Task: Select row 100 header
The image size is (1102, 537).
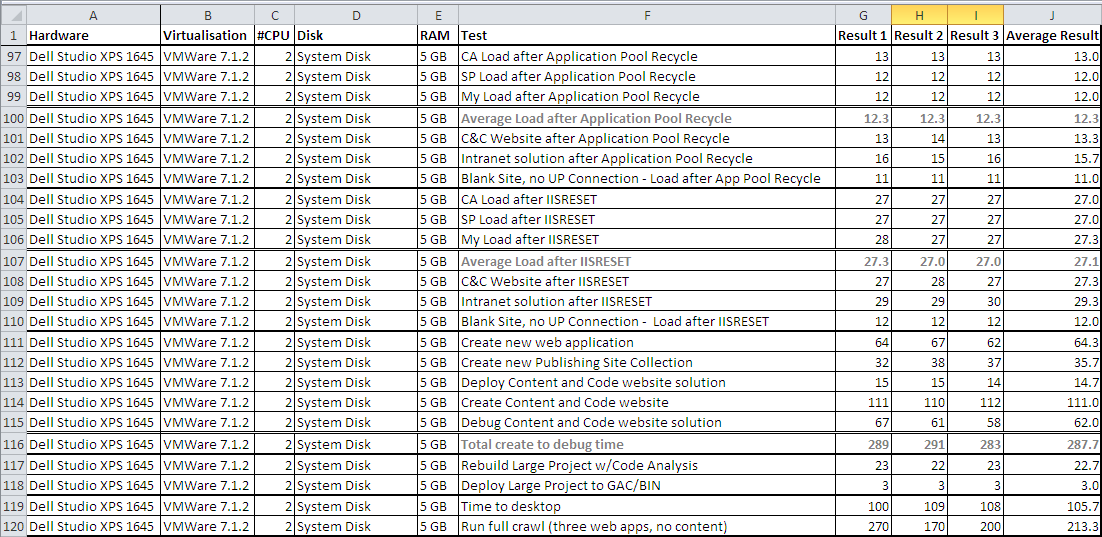Action: [x=13, y=118]
